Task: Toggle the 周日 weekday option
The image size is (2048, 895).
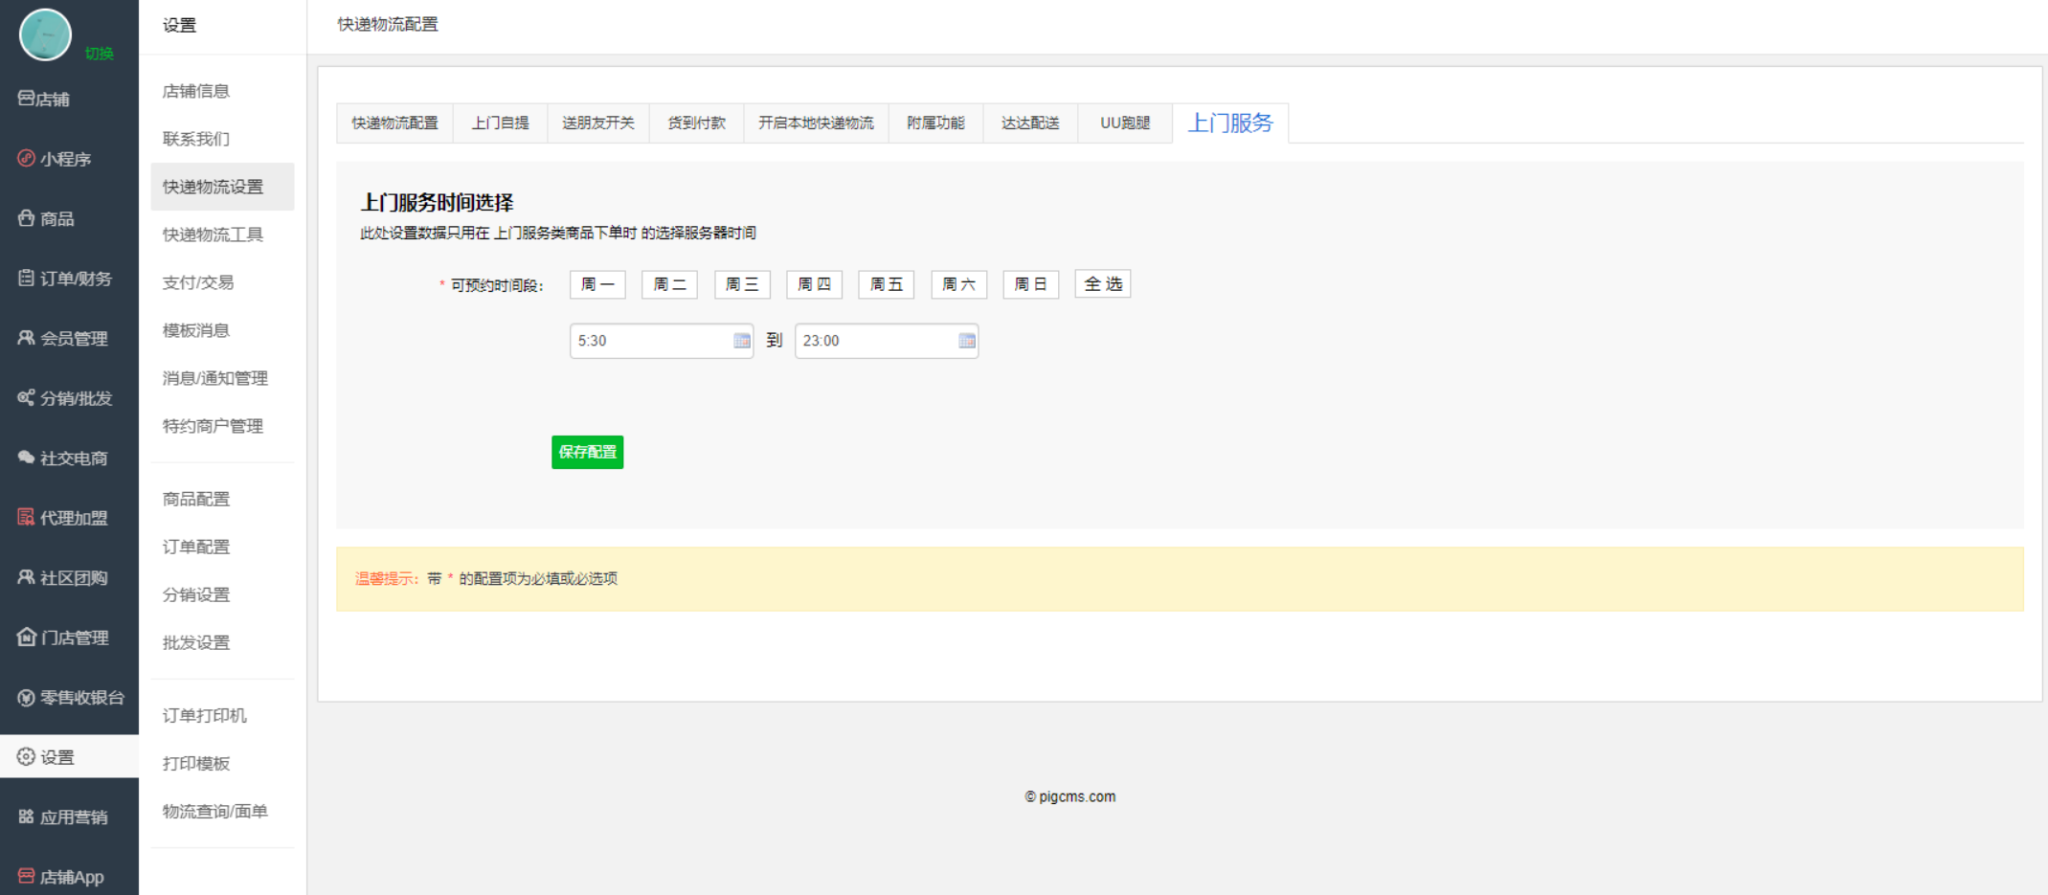Action: 1031,284
